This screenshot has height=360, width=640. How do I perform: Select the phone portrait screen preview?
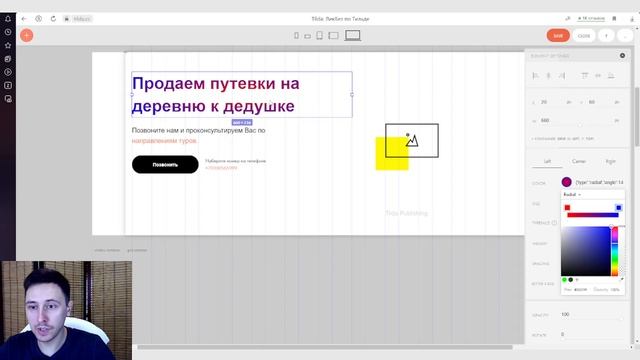tap(296, 36)
